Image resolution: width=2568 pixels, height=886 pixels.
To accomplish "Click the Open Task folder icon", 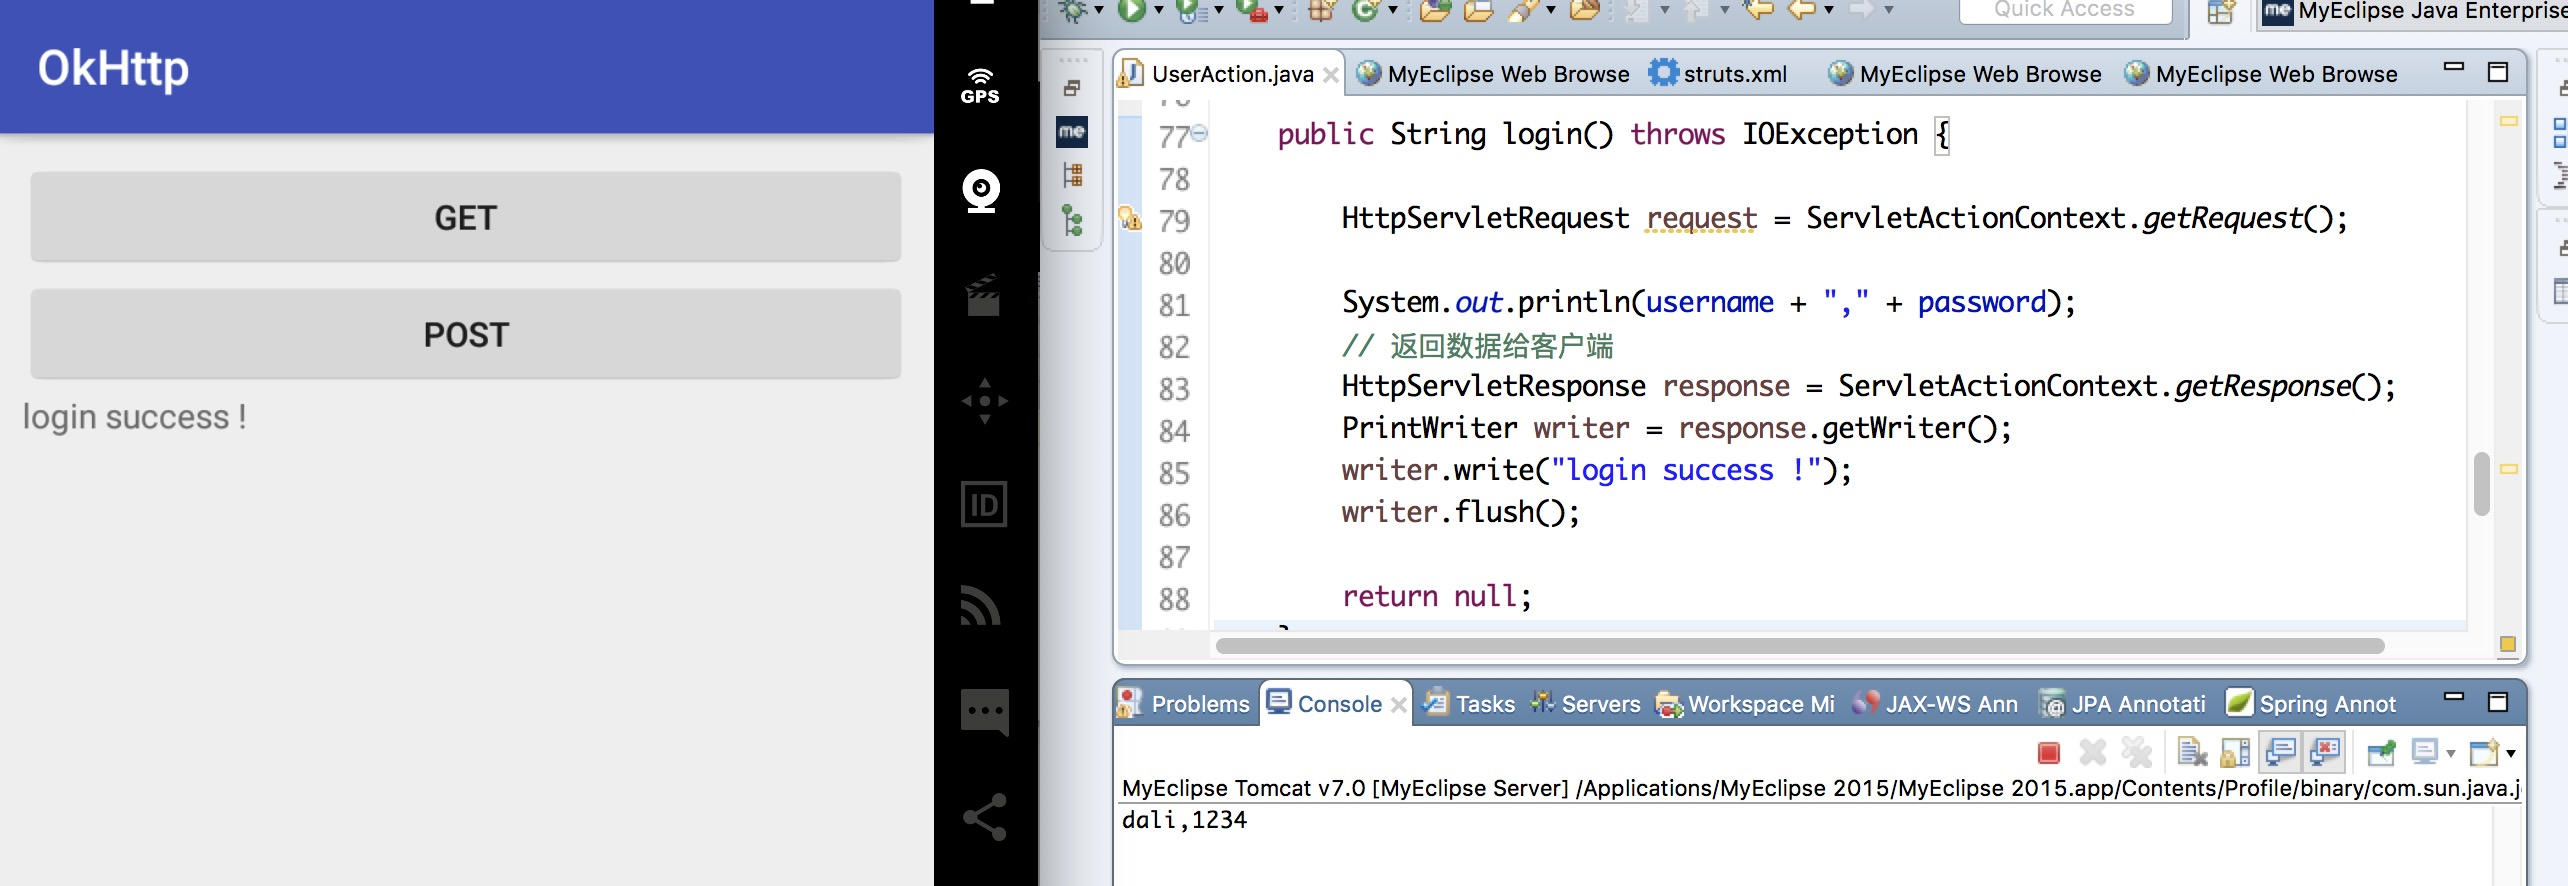I will tap(1479, 10).
